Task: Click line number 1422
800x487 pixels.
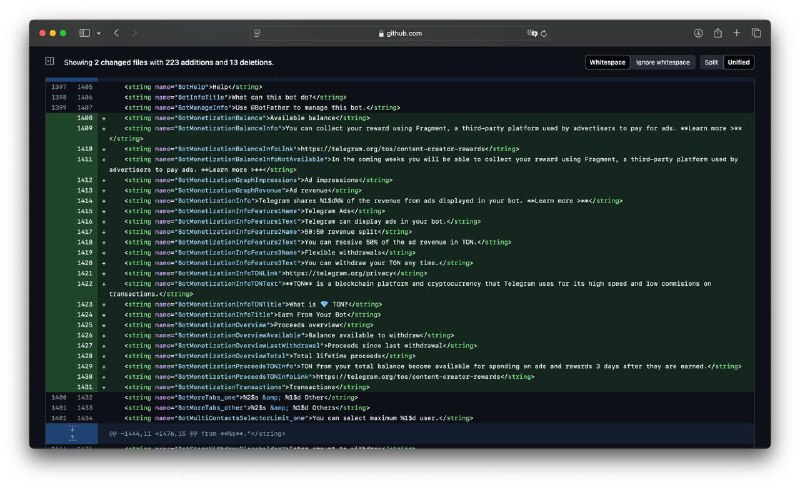Action: click(85, 284)
